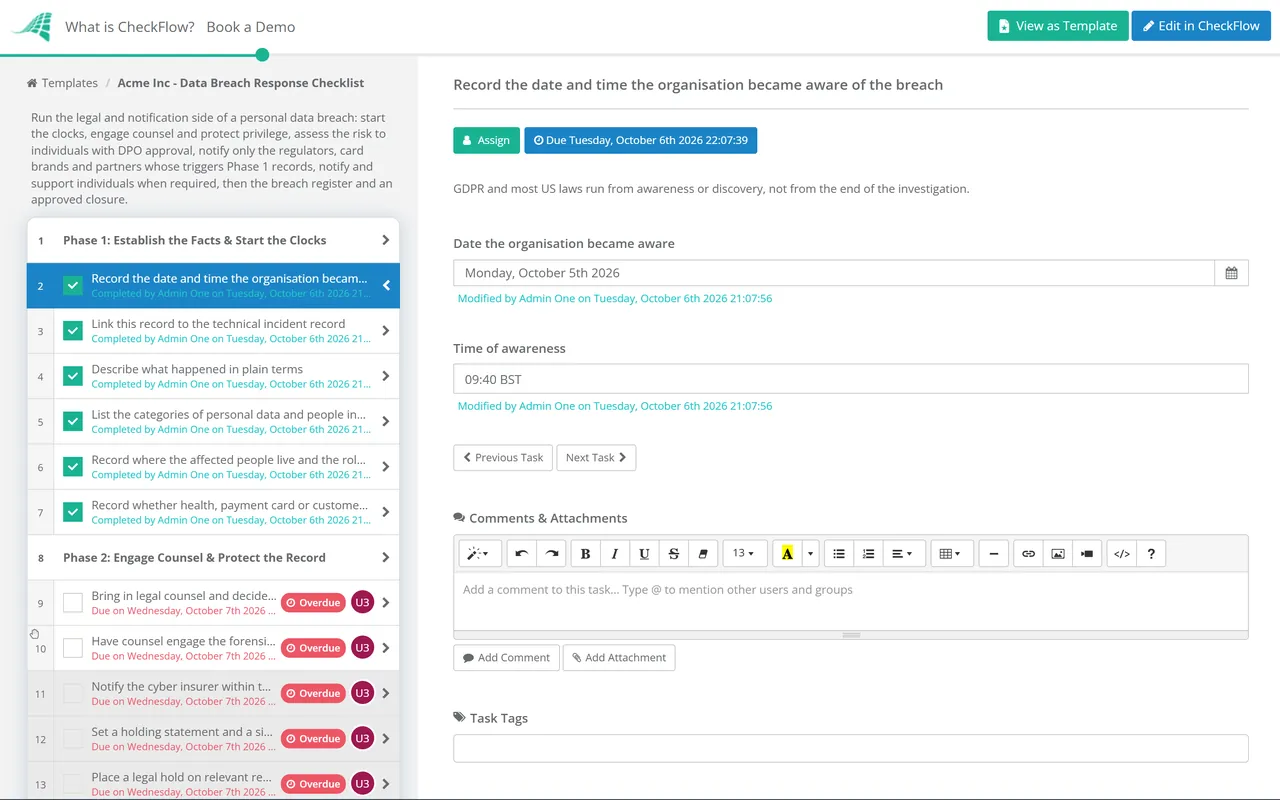Click the Edit in CheckFlow button
The width and height of the screenshot is (1280, 800).
1201,26
